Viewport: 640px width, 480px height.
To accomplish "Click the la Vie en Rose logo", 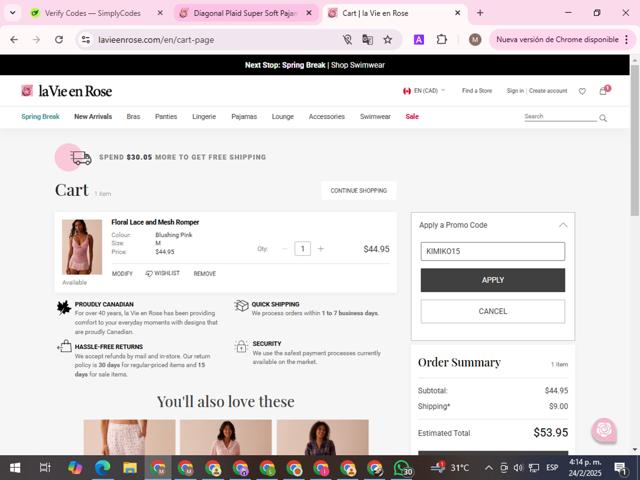I will coord(67,91).
